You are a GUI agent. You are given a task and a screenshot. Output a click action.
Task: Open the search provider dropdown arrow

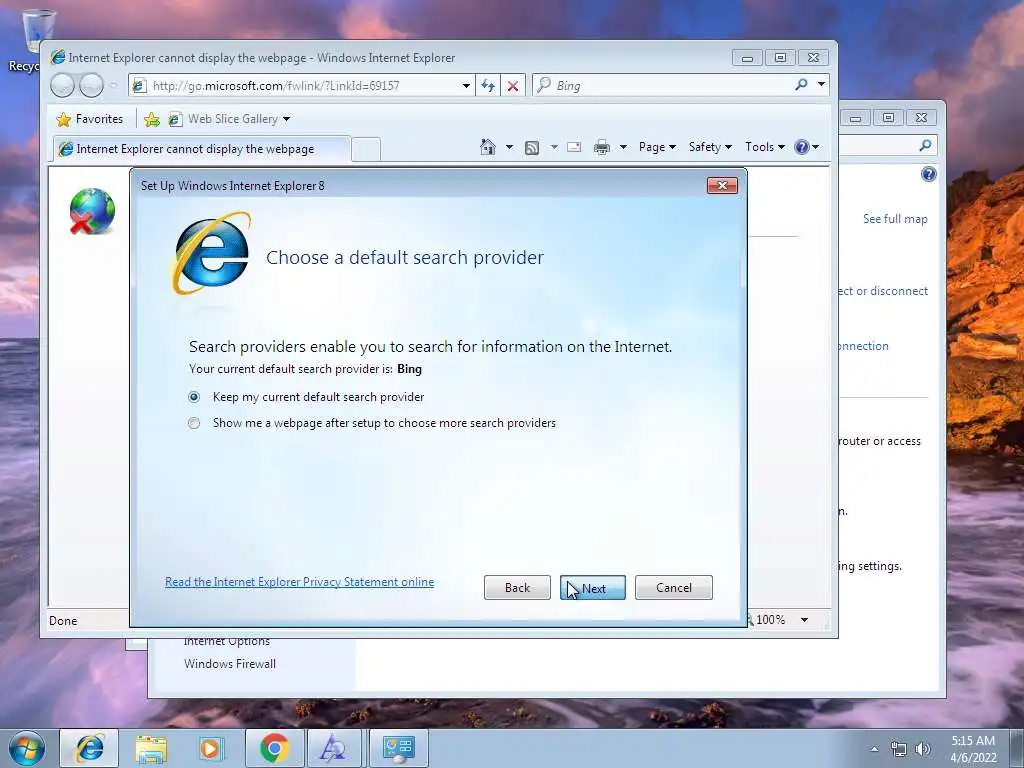(822, 85)
